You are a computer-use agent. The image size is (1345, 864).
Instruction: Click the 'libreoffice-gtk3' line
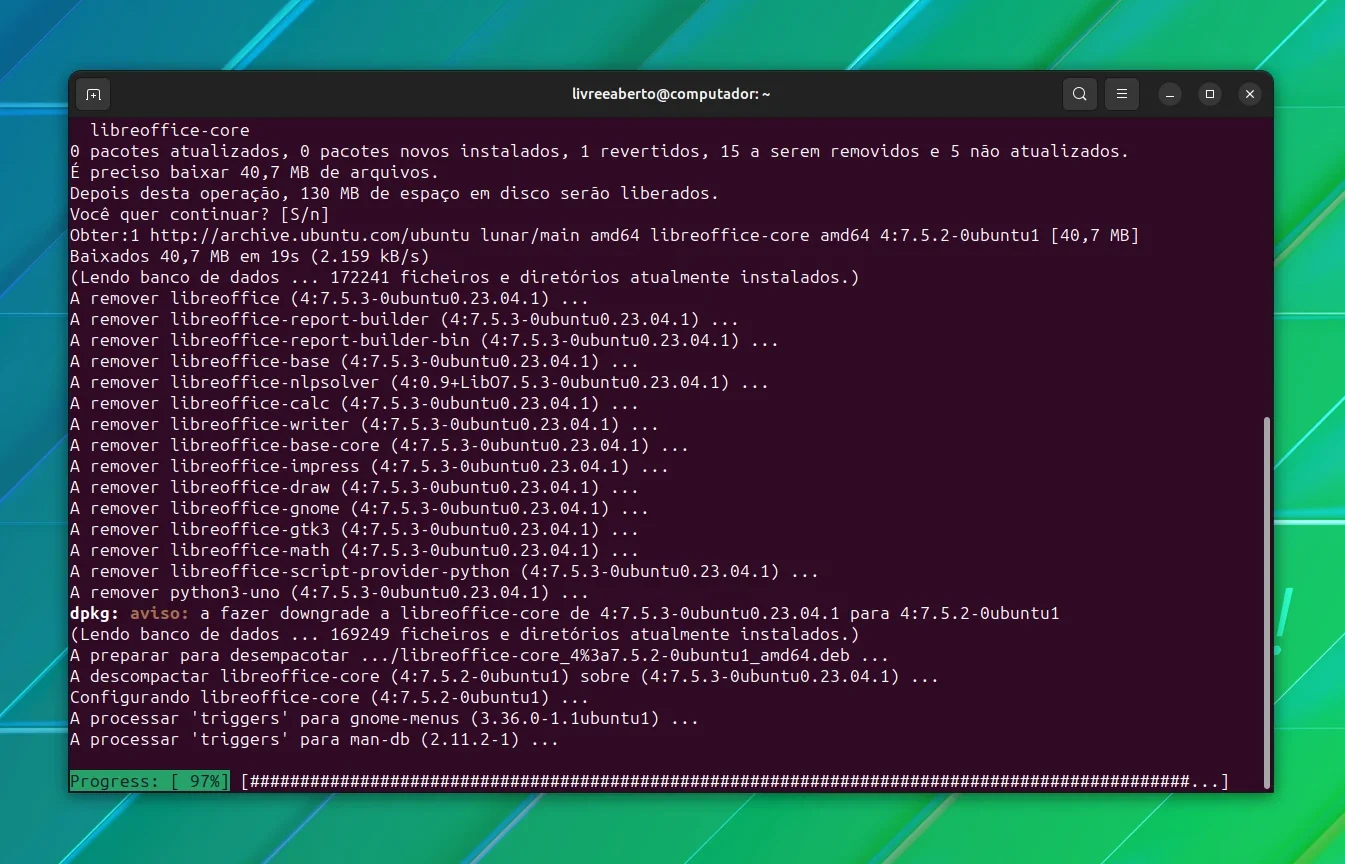click(x=355, y=529)
